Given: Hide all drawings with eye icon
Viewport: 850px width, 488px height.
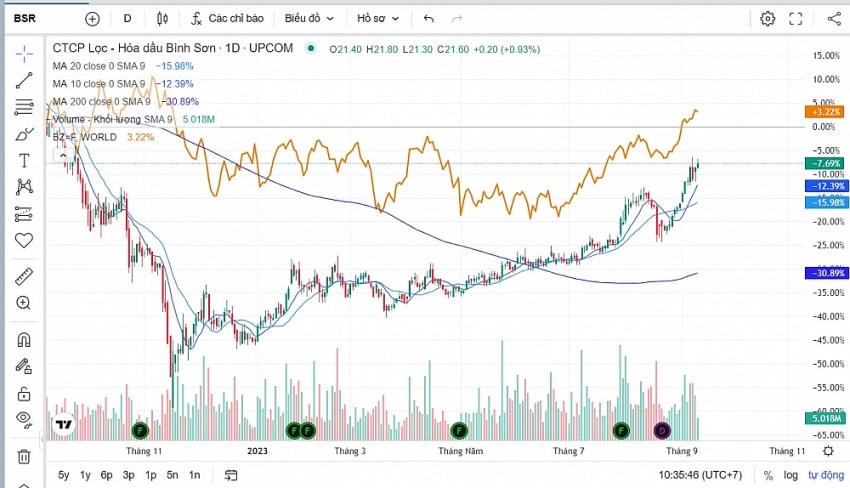Looking at the screenshot, I should point(24,418).
